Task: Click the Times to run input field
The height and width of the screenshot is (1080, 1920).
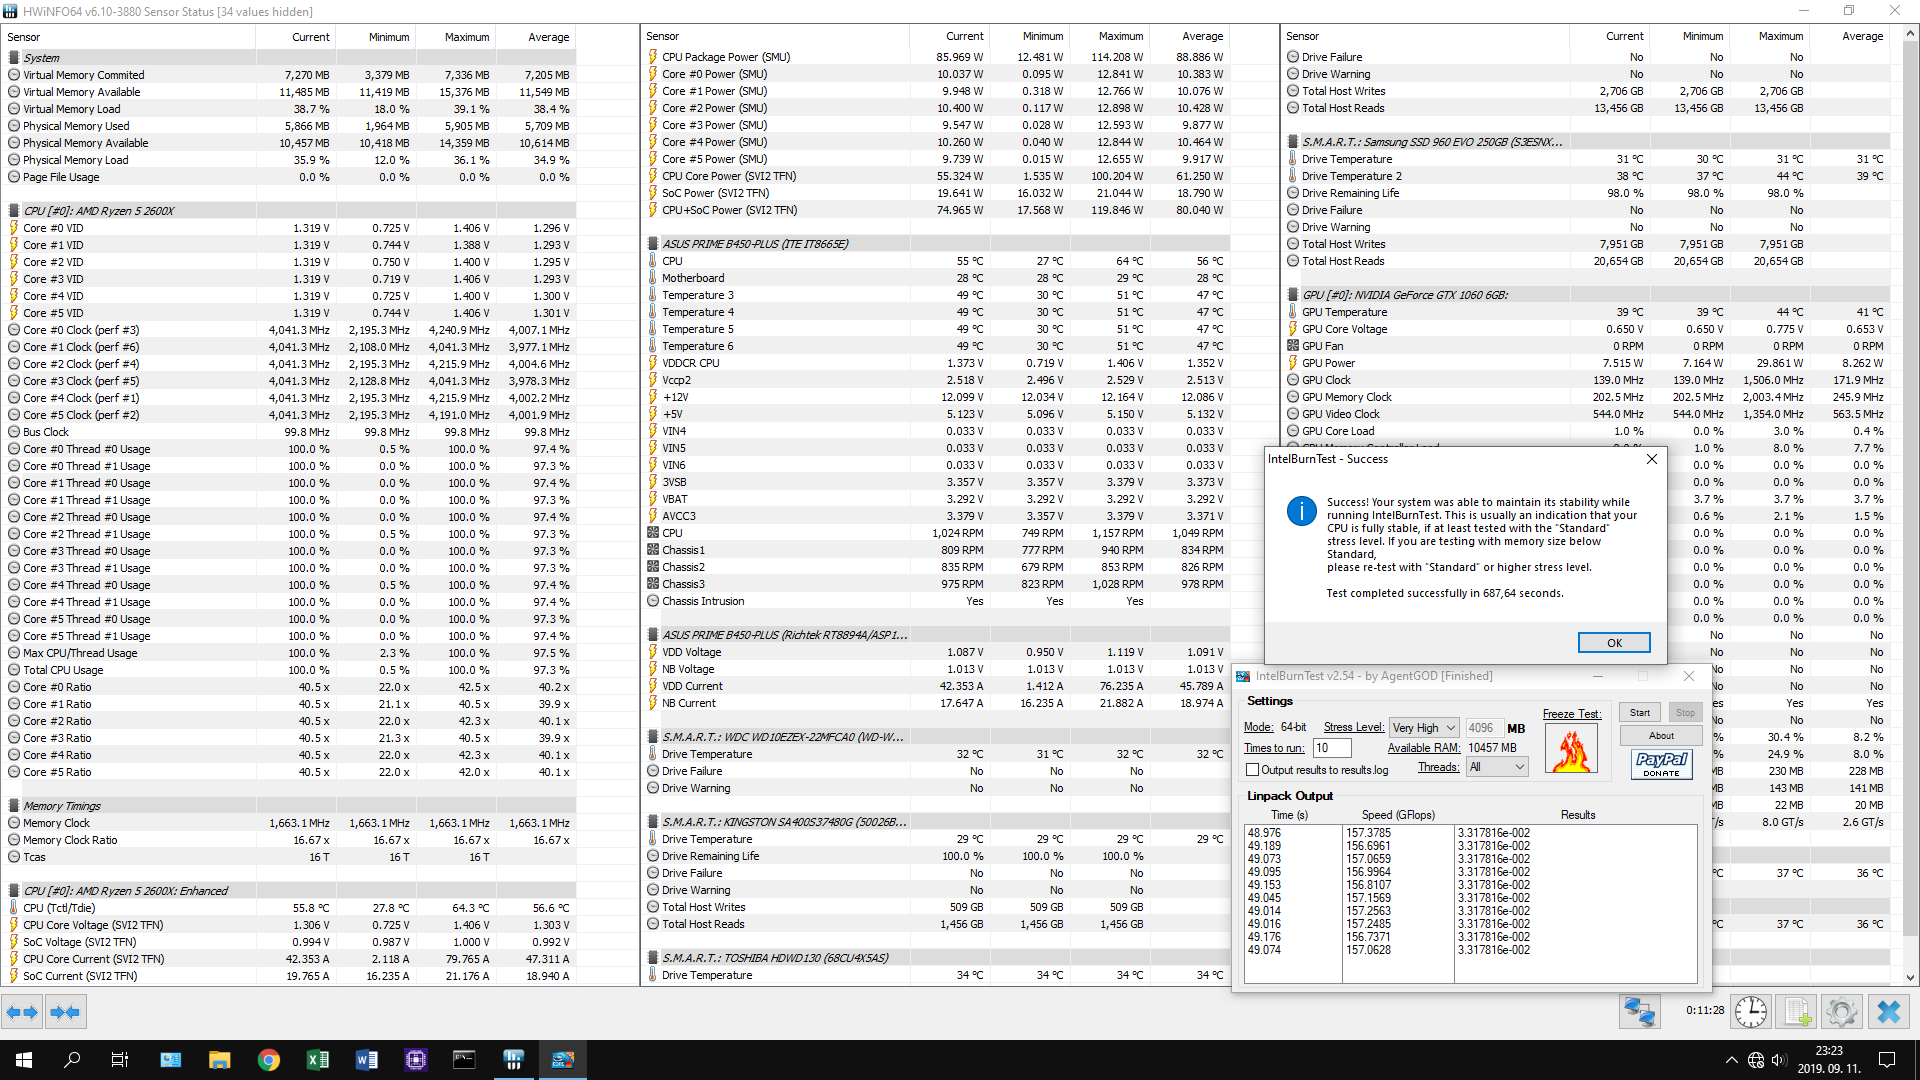Action: tap(1332, 748)
